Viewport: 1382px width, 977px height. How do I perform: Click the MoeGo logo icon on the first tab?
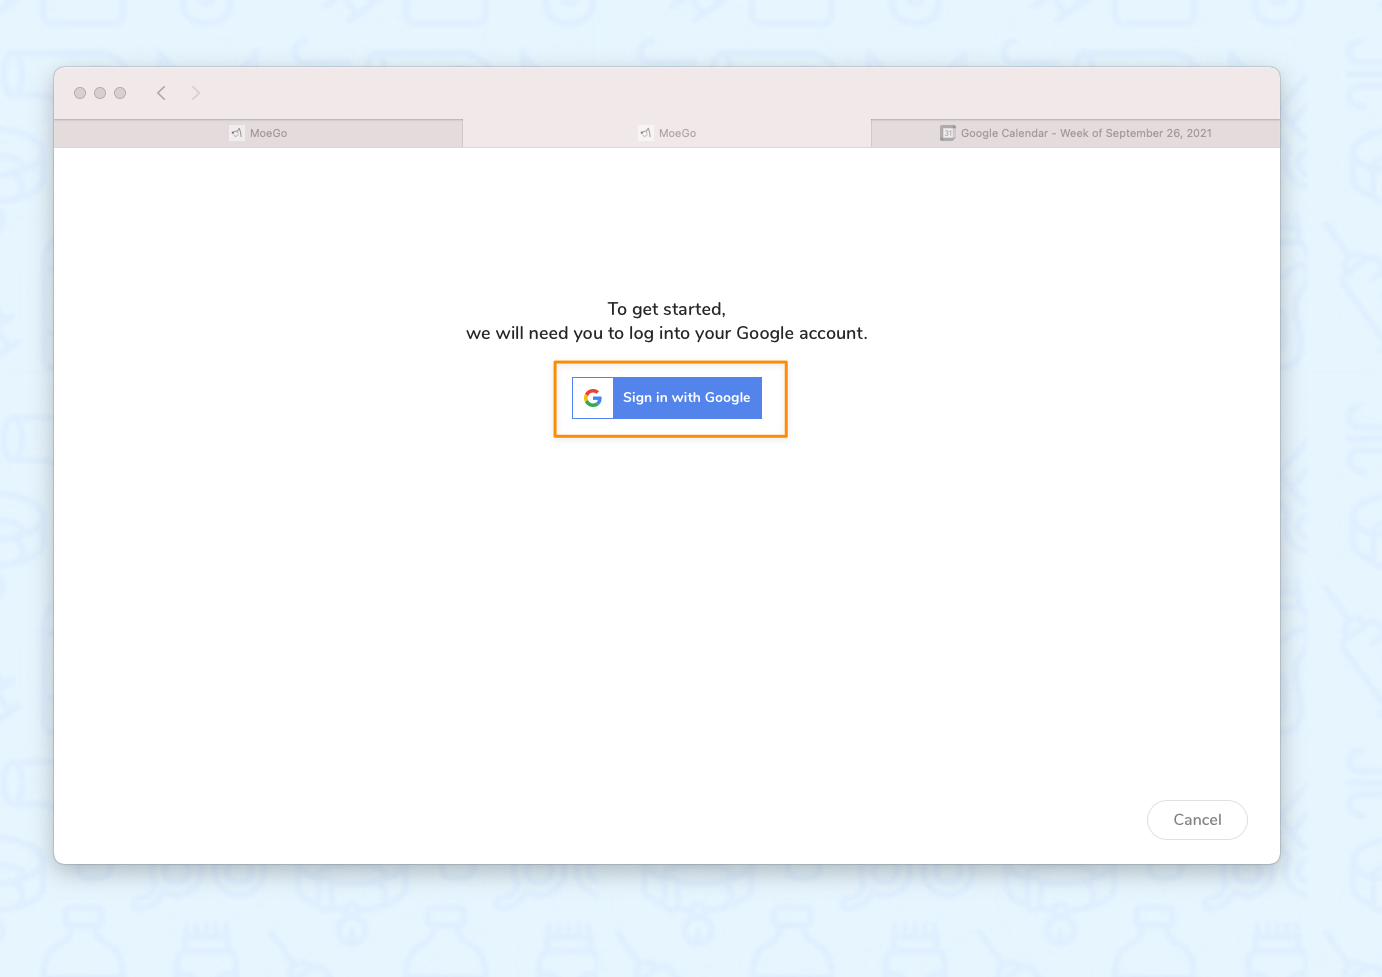click(237, 133)
